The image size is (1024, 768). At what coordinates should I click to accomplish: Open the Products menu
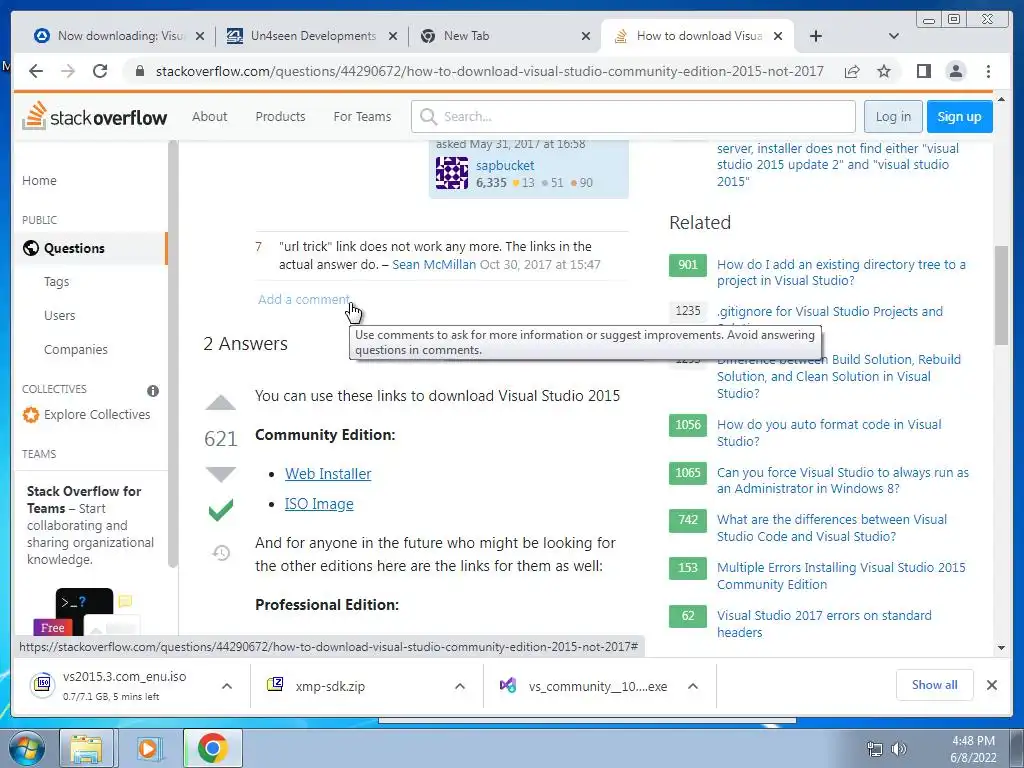(280, 116)
